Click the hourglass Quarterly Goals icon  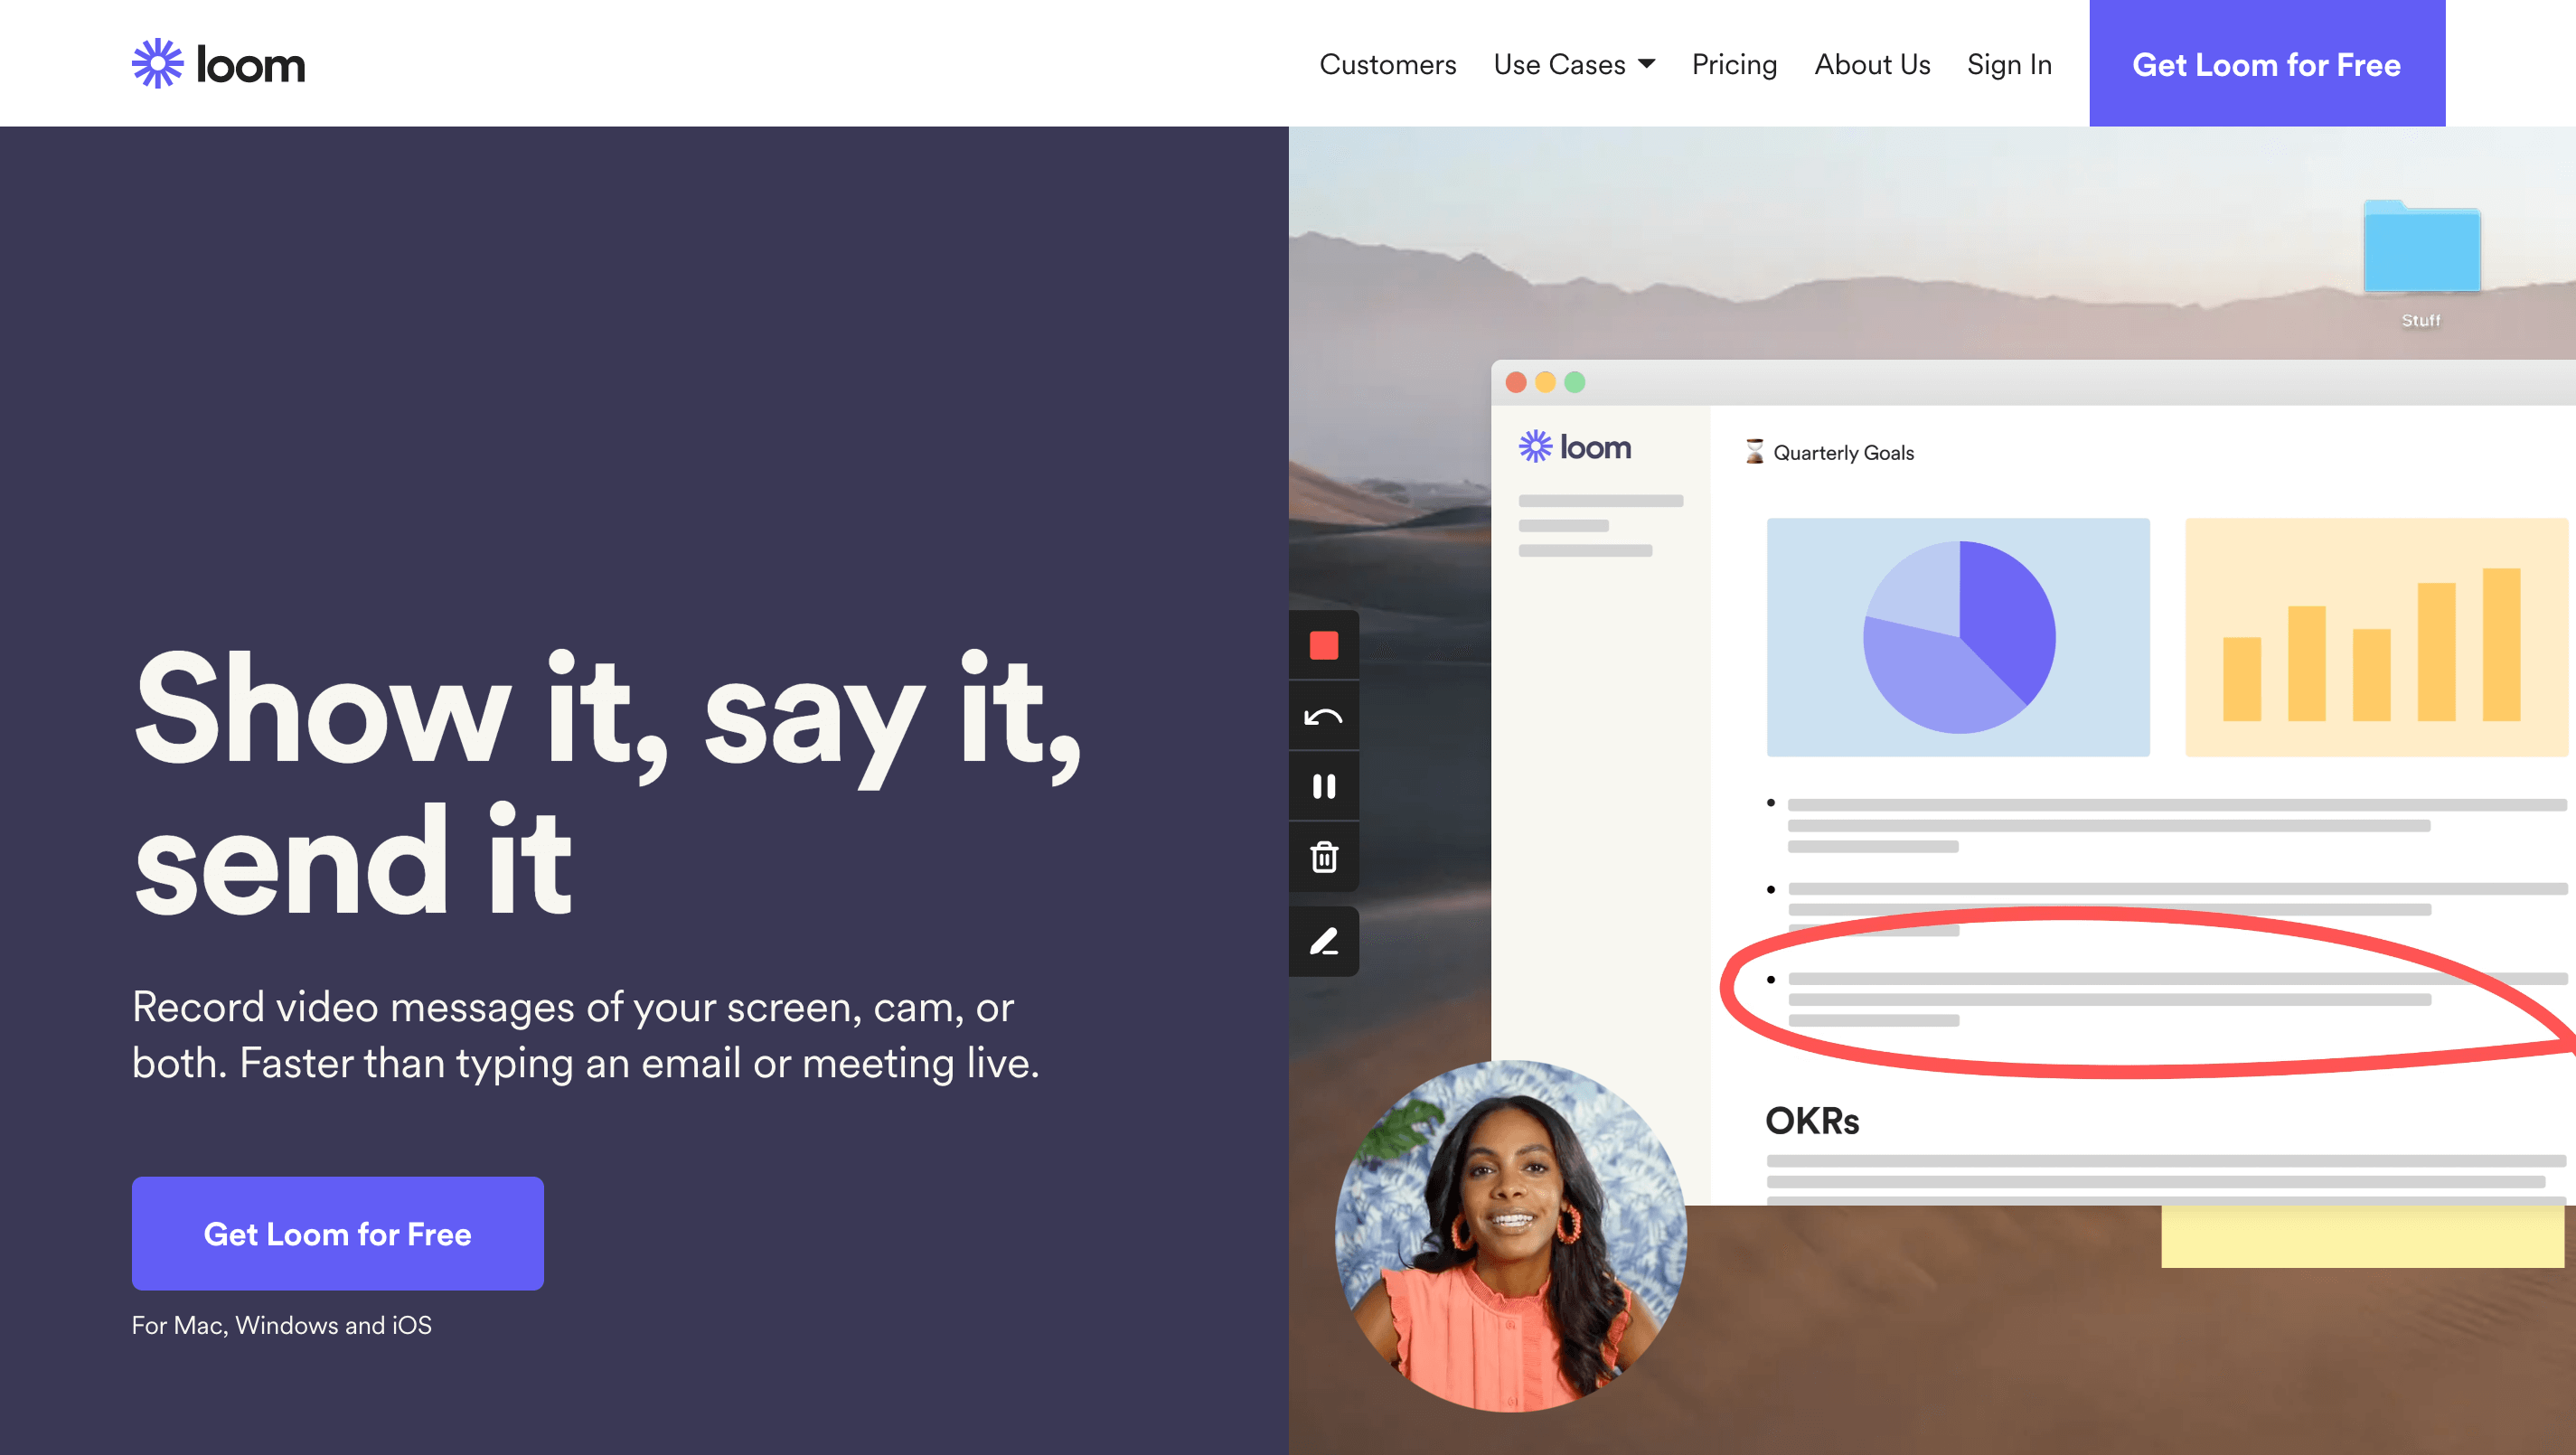tap(1754, 452)
